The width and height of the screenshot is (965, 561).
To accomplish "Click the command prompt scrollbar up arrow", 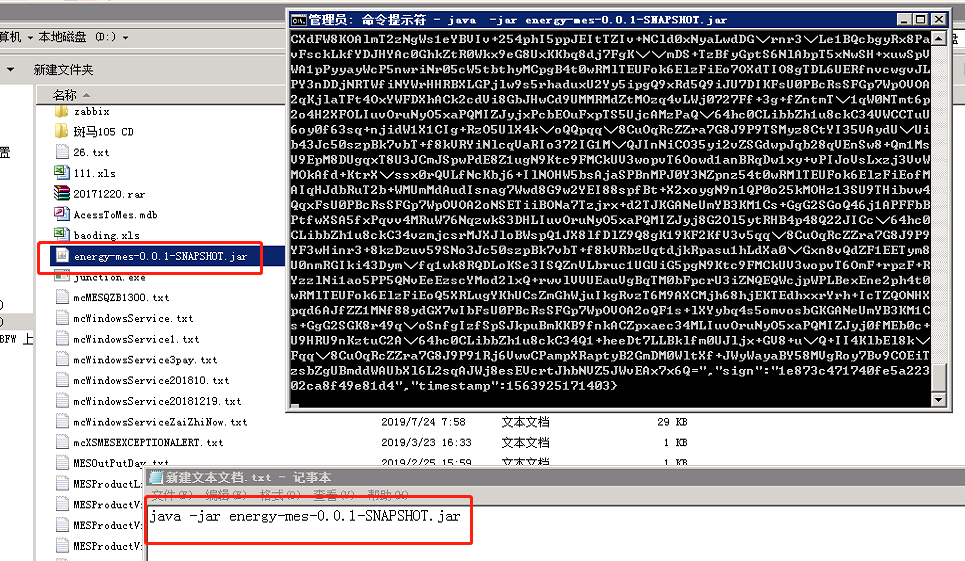I will pyautogui.click(x=939, y=38).
